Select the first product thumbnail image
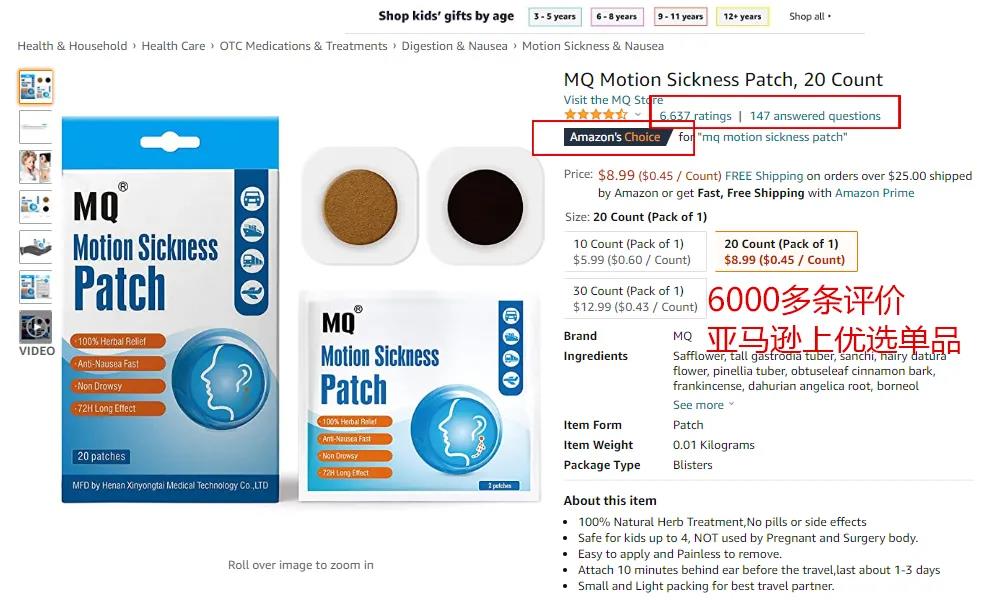This screenshot has height=607, width=988. 35,86
